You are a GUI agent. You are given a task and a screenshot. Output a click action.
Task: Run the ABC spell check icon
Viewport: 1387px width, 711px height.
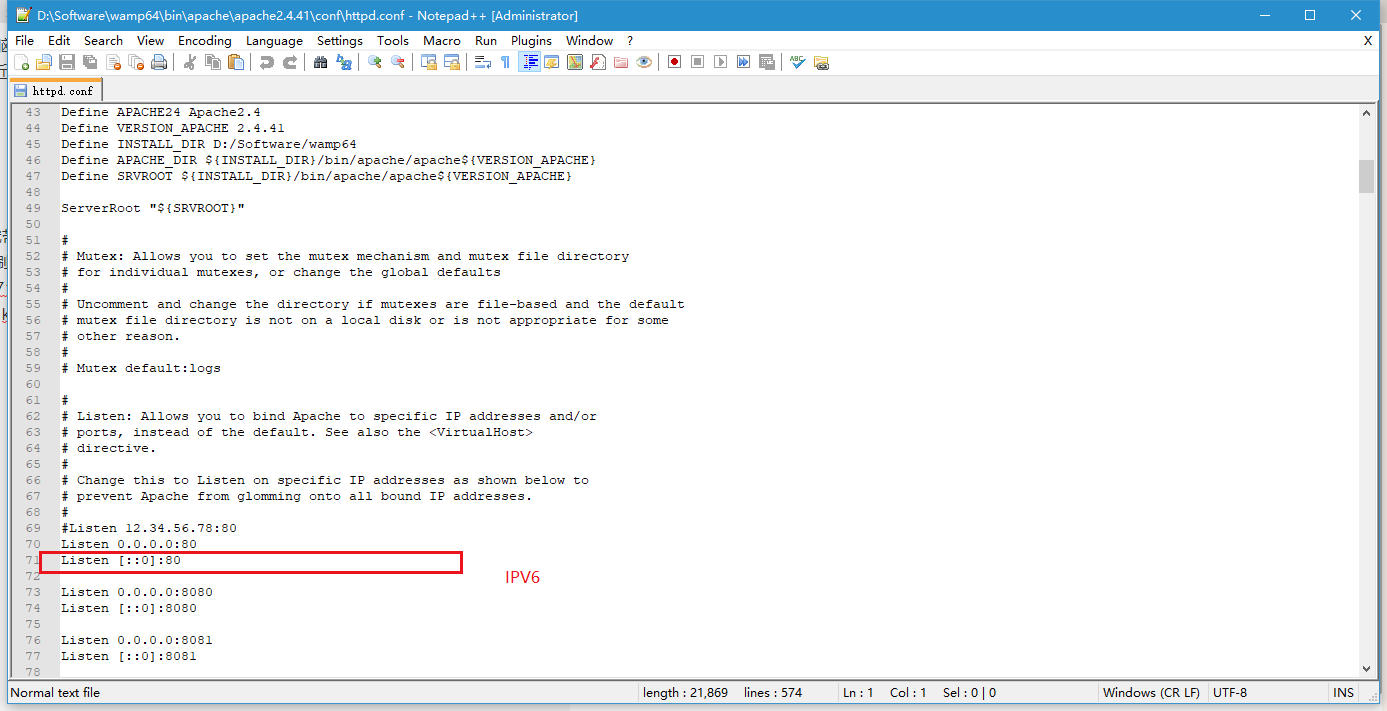tap(797, 62)
